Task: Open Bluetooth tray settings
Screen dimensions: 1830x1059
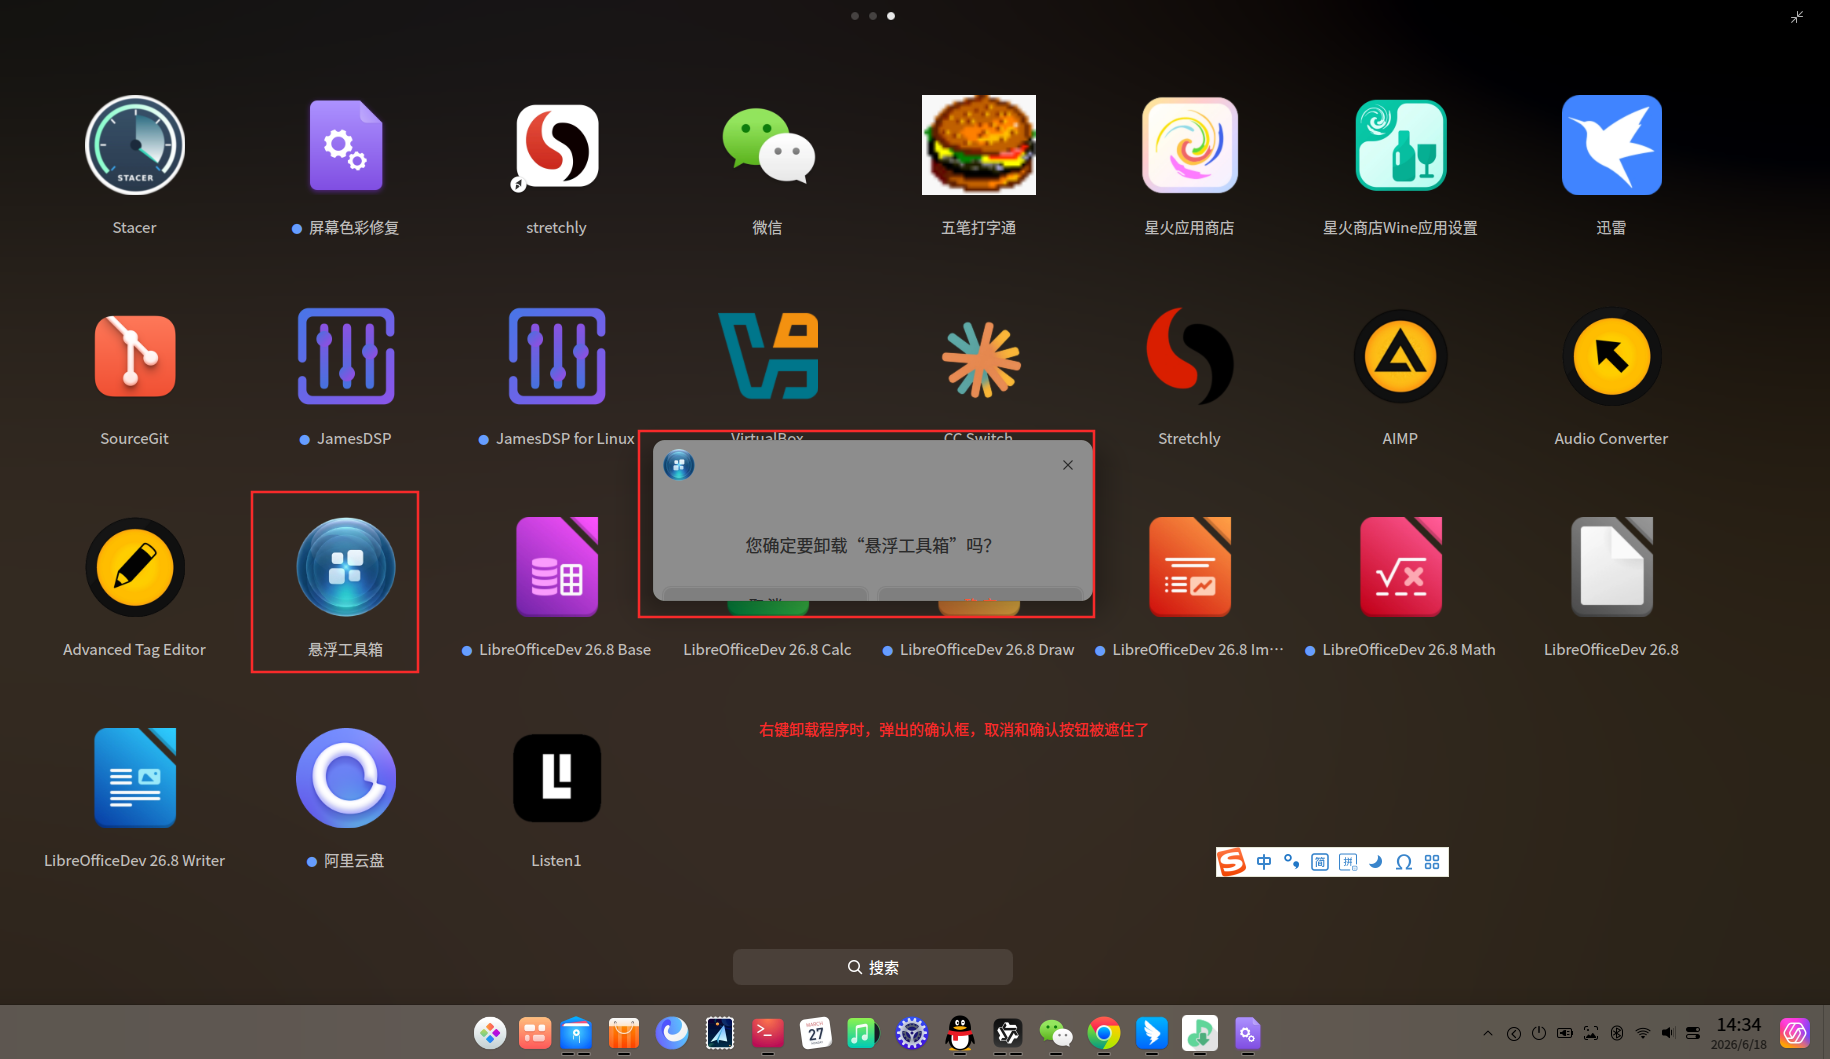Action: [x=1617, y=1033]
